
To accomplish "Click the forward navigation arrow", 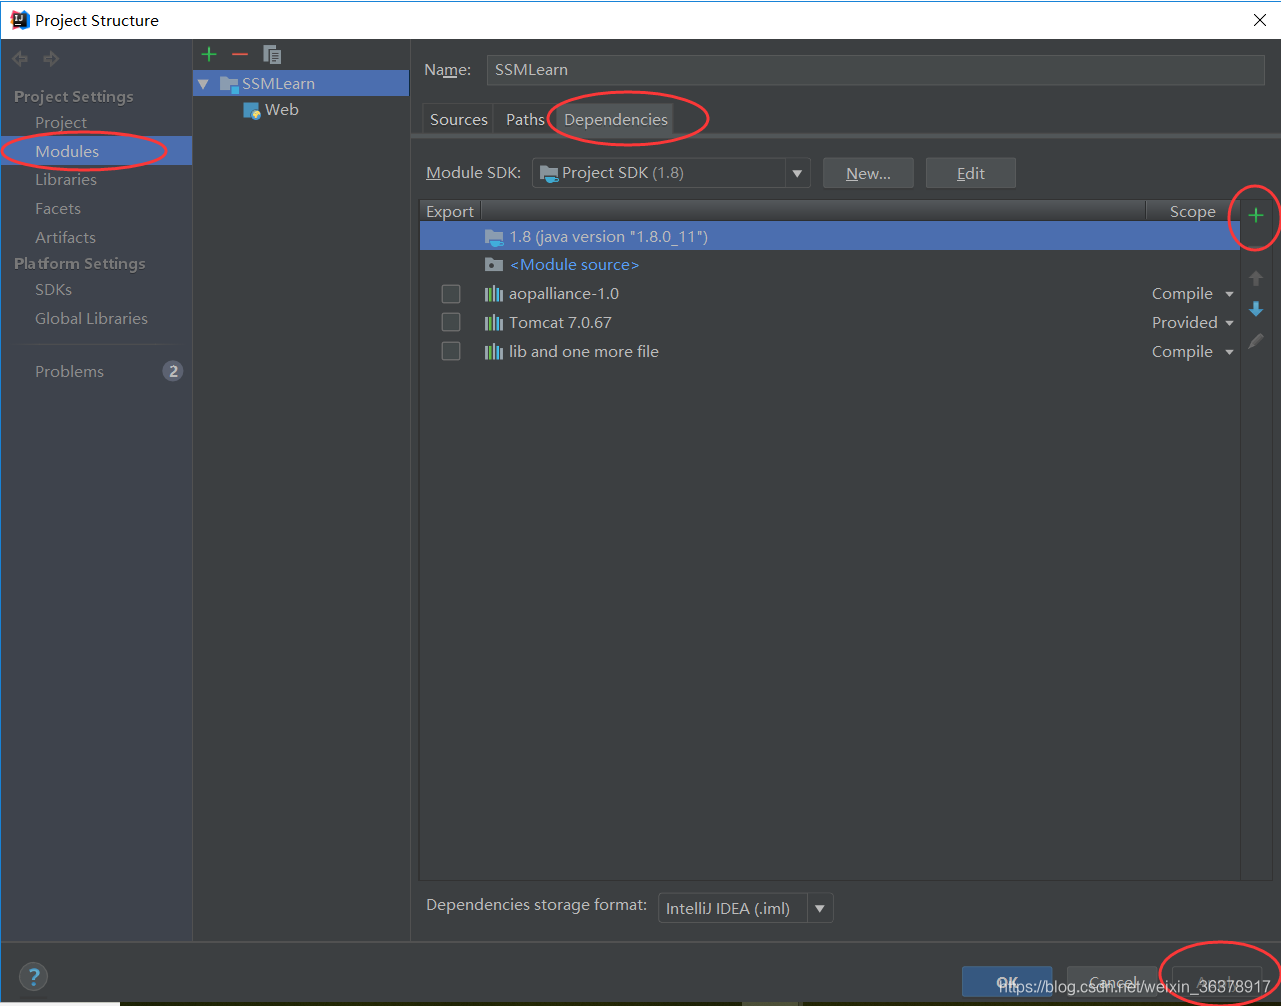I will coord(51,59).
